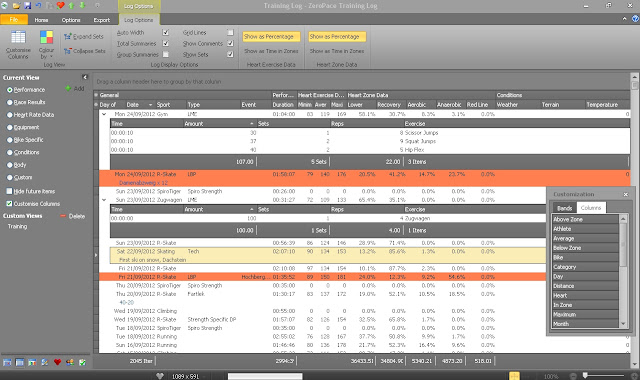This screenshot has height=380, width=640.
Task: Toggle the Show Comments checkbox
Action: 230,43
